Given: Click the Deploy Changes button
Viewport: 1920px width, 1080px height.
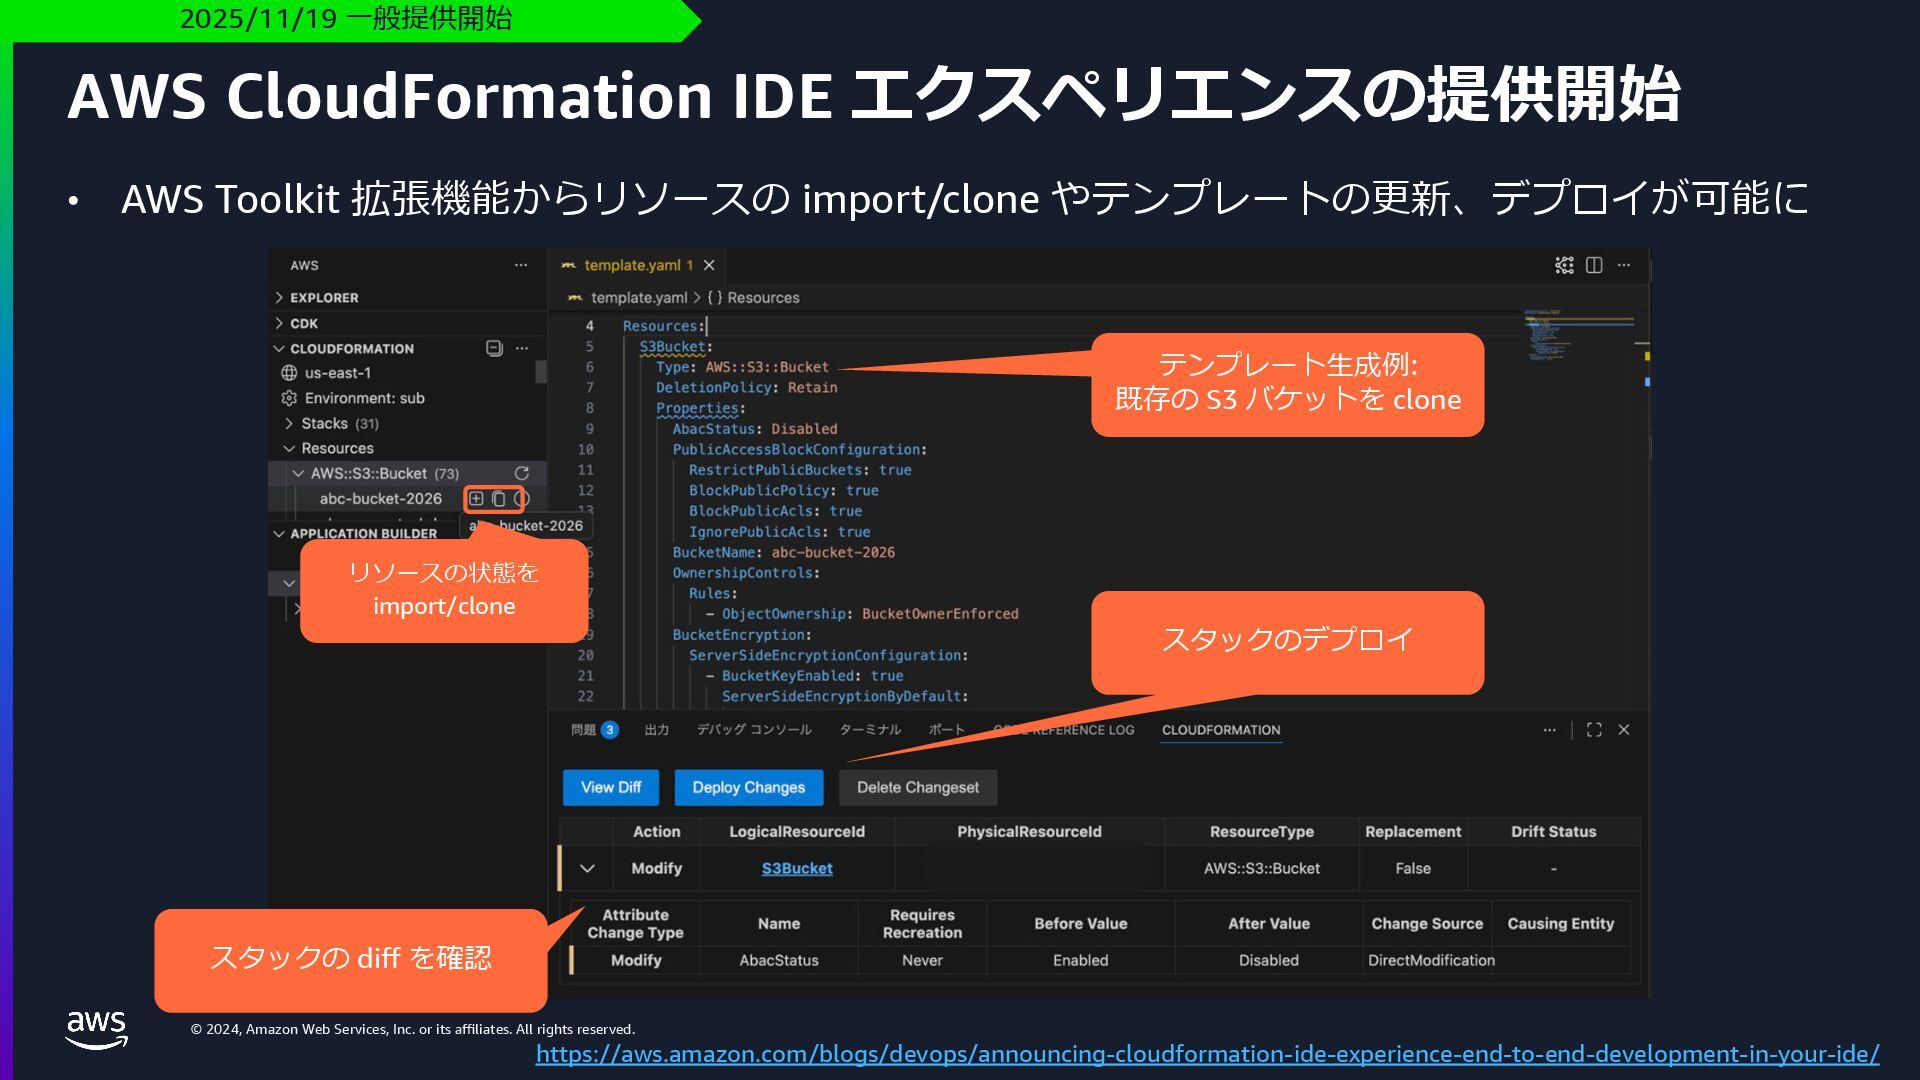Looking at the screenshot, I should tap(748, 787).
